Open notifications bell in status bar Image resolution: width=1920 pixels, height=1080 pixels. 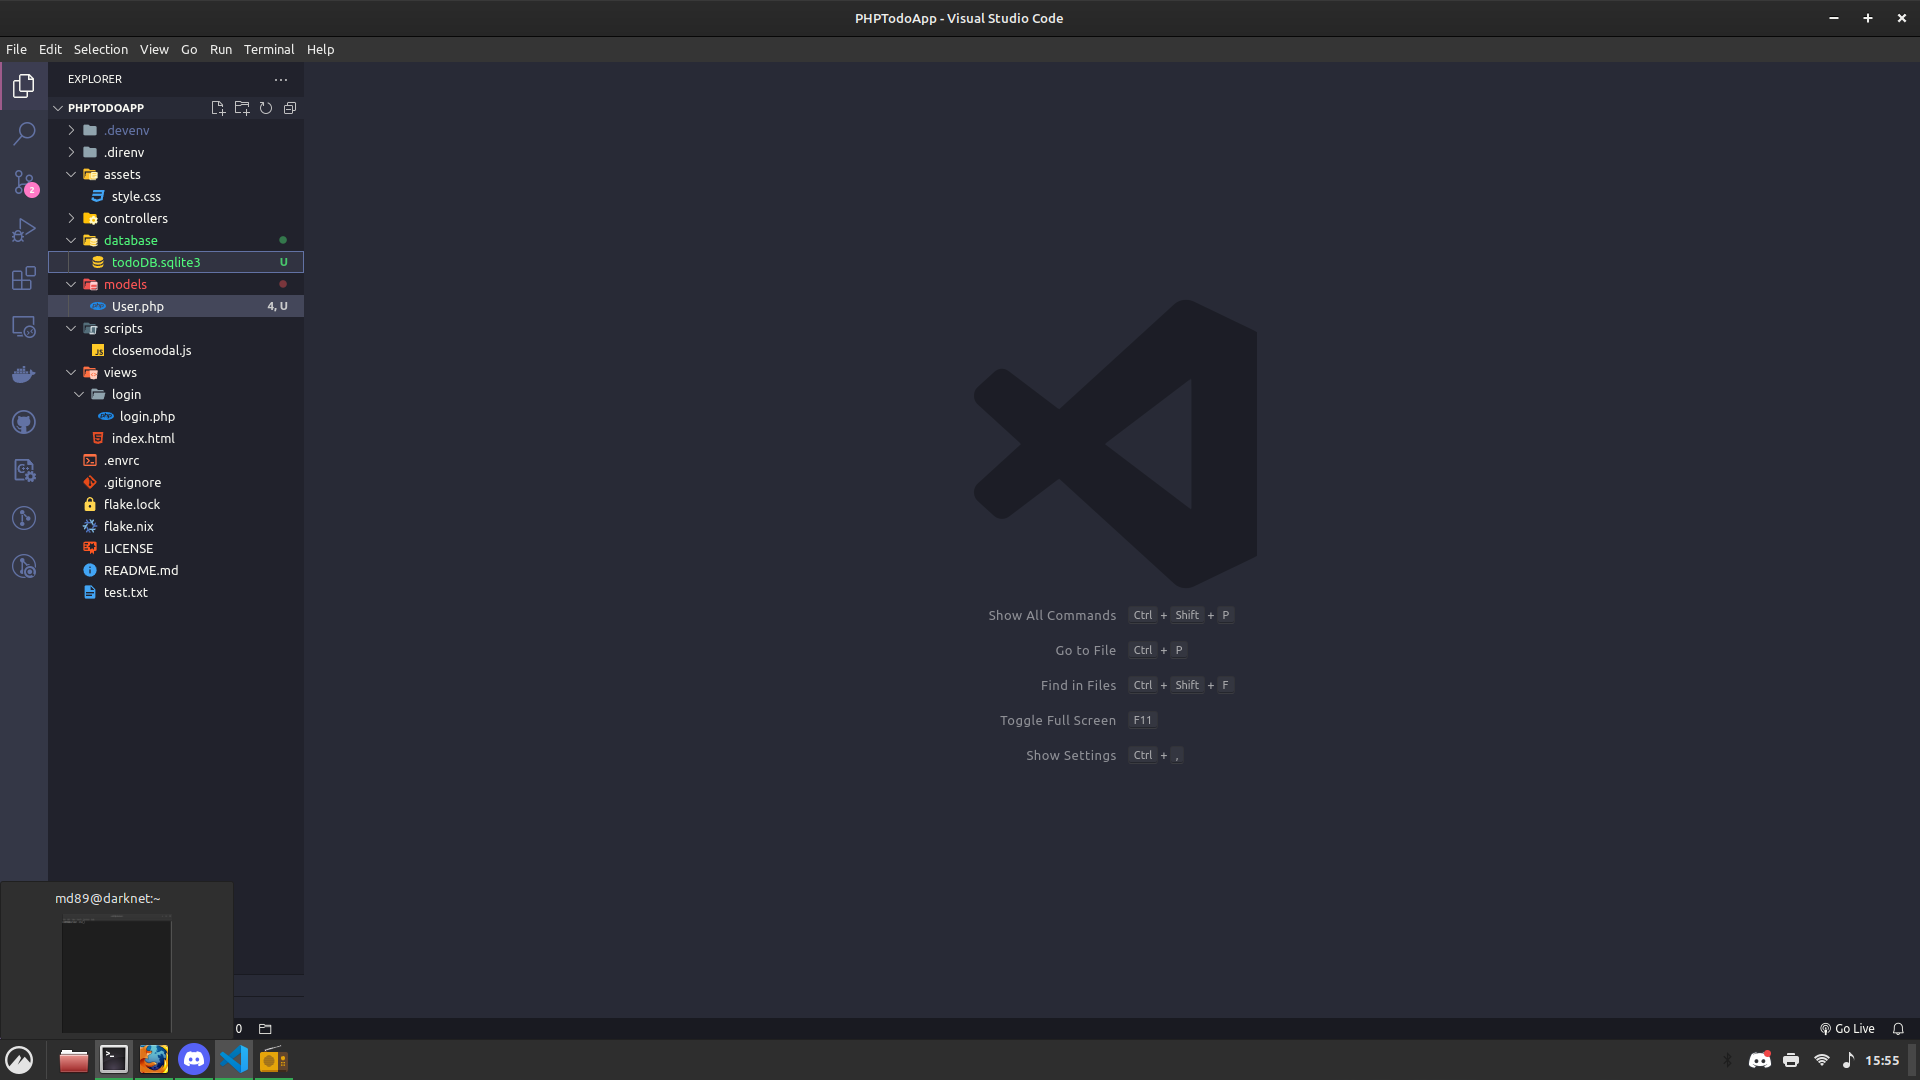(1898, 1028)
